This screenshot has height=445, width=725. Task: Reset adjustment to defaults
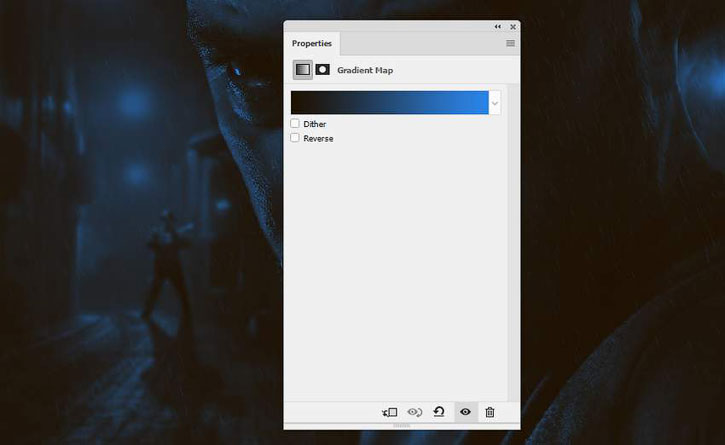[x=439, y=412]
